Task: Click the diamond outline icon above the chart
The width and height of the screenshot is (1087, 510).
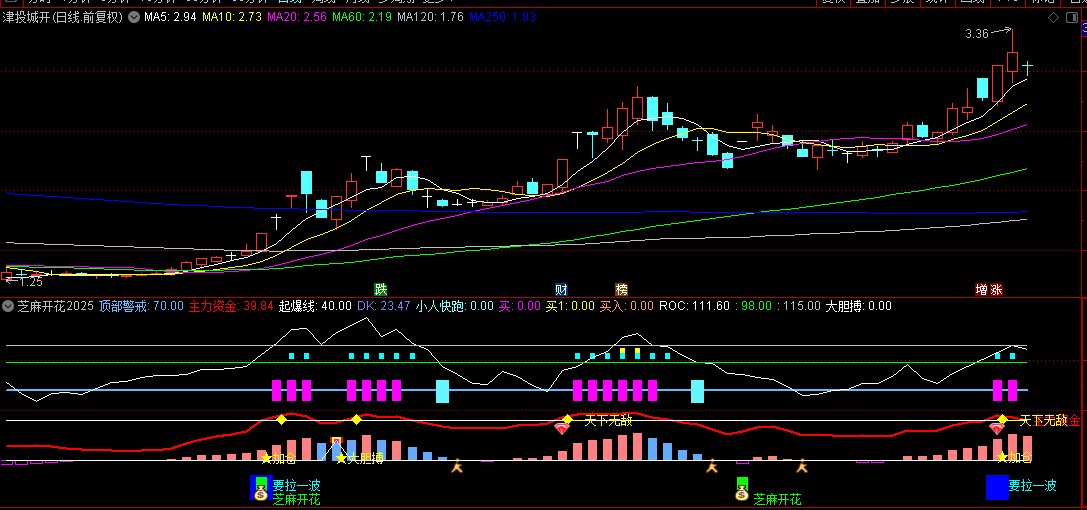Action: [x=1053, y=17]
